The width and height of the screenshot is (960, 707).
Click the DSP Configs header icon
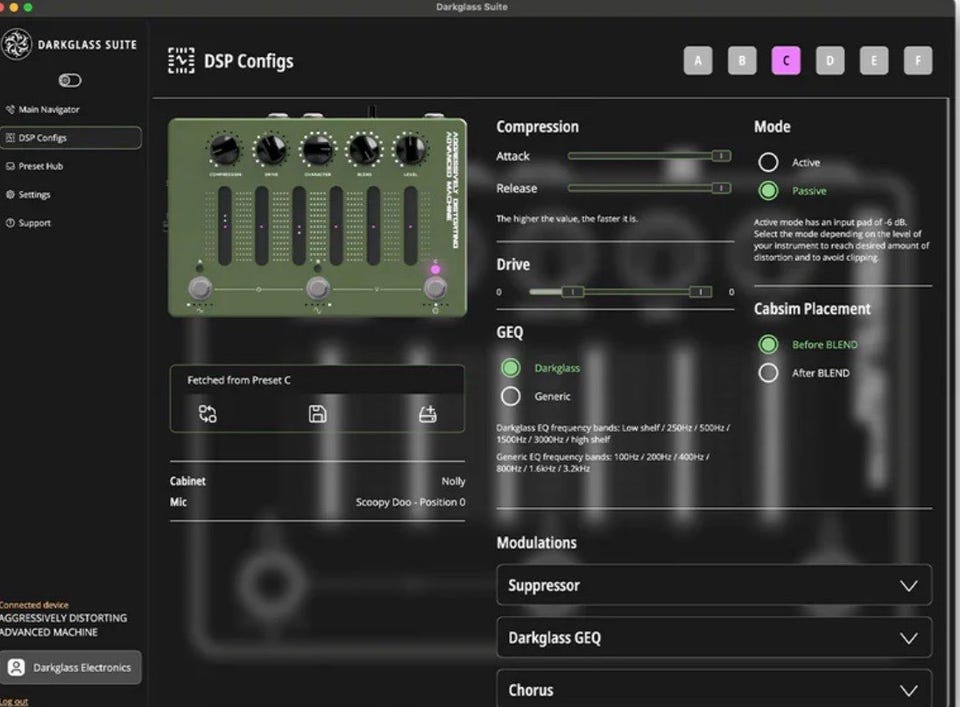point(181,61)
